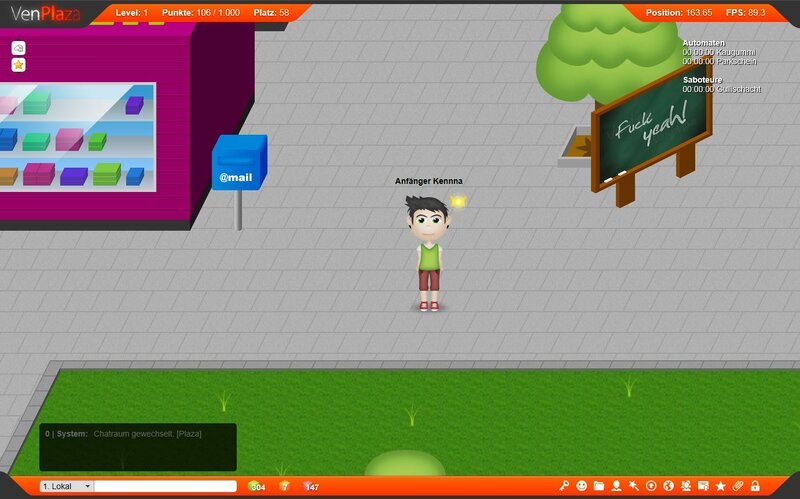
Task: Click the VenPlaza logo
Action: [45, 14]
